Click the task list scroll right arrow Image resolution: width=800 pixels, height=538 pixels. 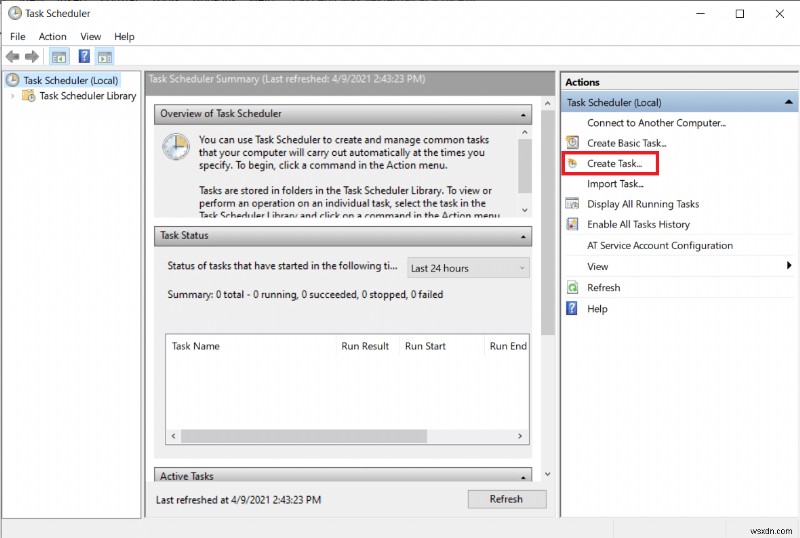click(520, 436)
